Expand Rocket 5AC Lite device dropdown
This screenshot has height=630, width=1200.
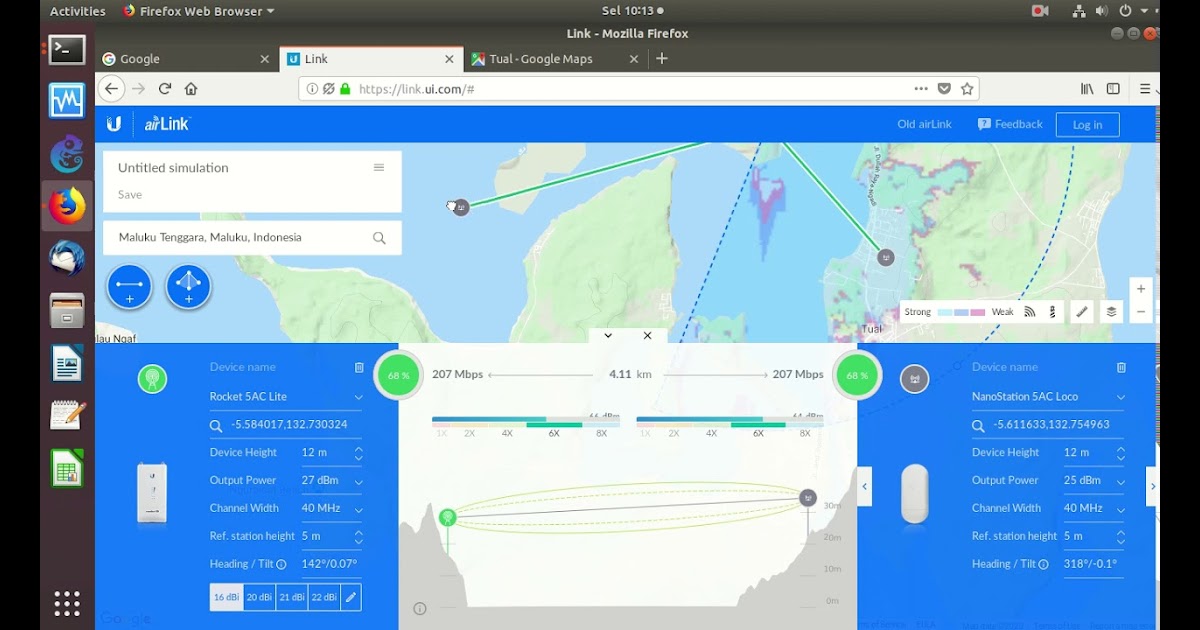(x=358, y=397)
